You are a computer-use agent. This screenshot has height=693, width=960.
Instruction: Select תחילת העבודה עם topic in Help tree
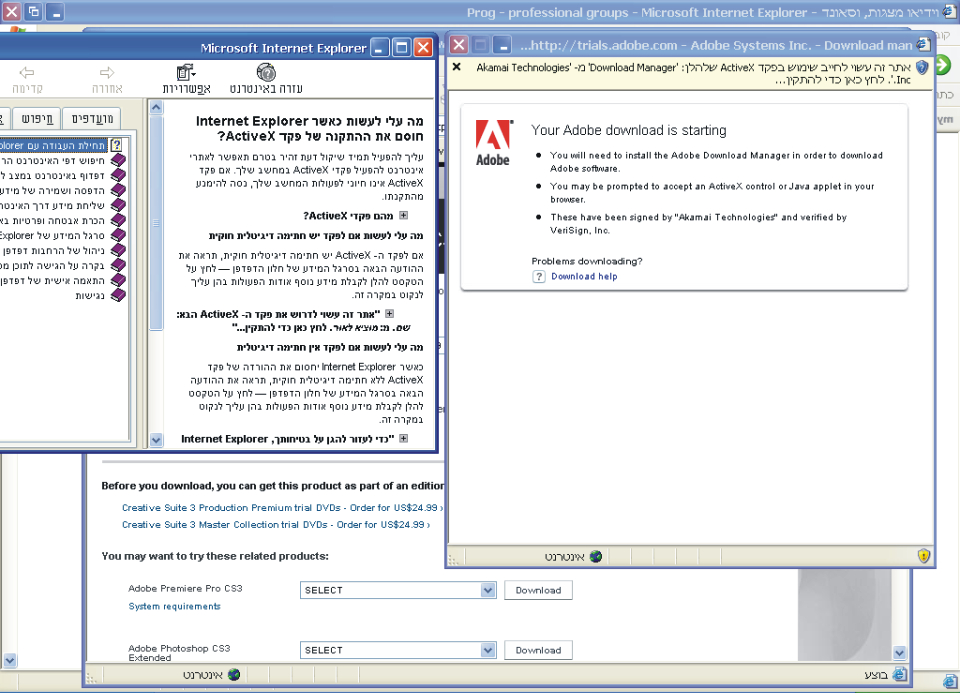pos(54,145)
